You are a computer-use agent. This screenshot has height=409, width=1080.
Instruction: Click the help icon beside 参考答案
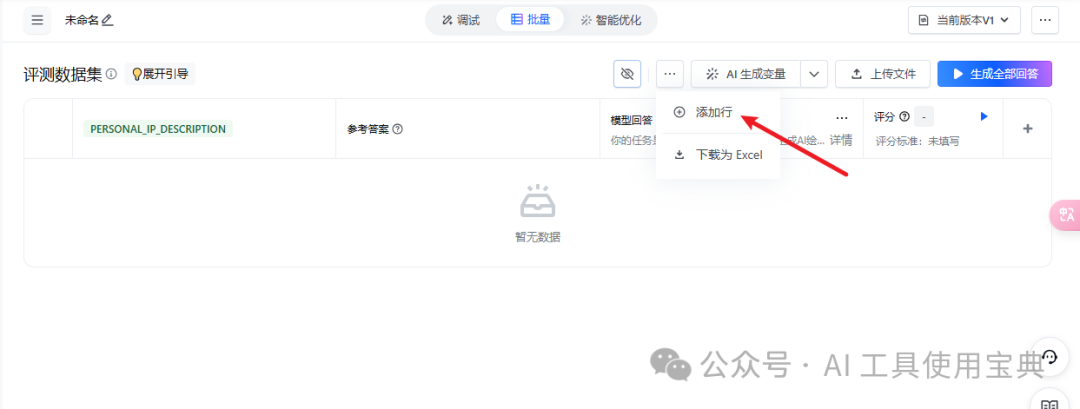(397, 129)
